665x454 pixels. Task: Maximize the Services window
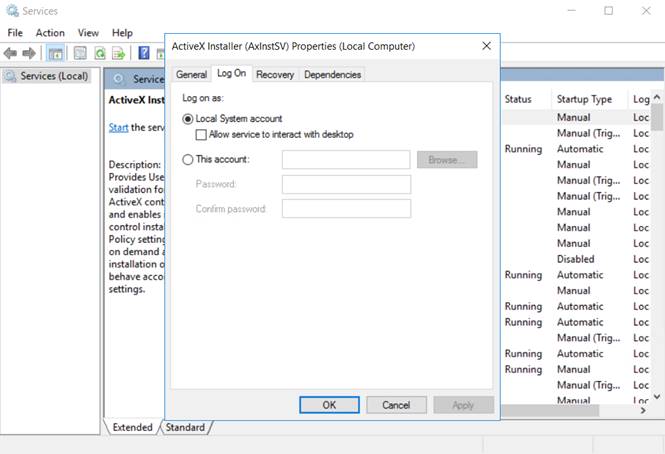coord(609,11)
